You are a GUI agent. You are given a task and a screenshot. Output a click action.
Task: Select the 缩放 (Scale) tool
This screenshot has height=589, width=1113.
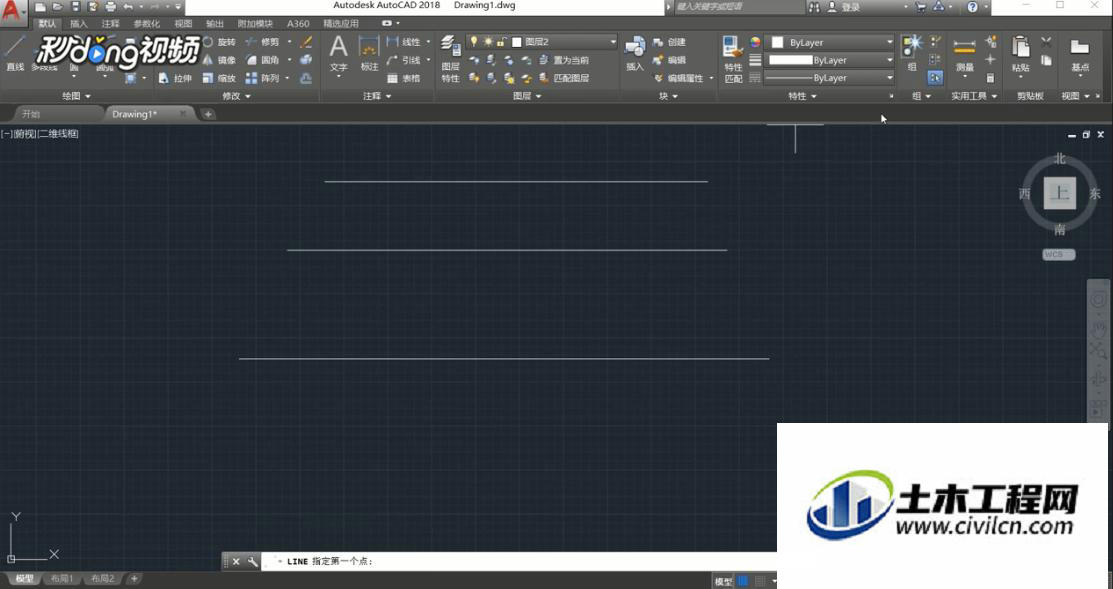pyautogui.click(x=219, y=78)
